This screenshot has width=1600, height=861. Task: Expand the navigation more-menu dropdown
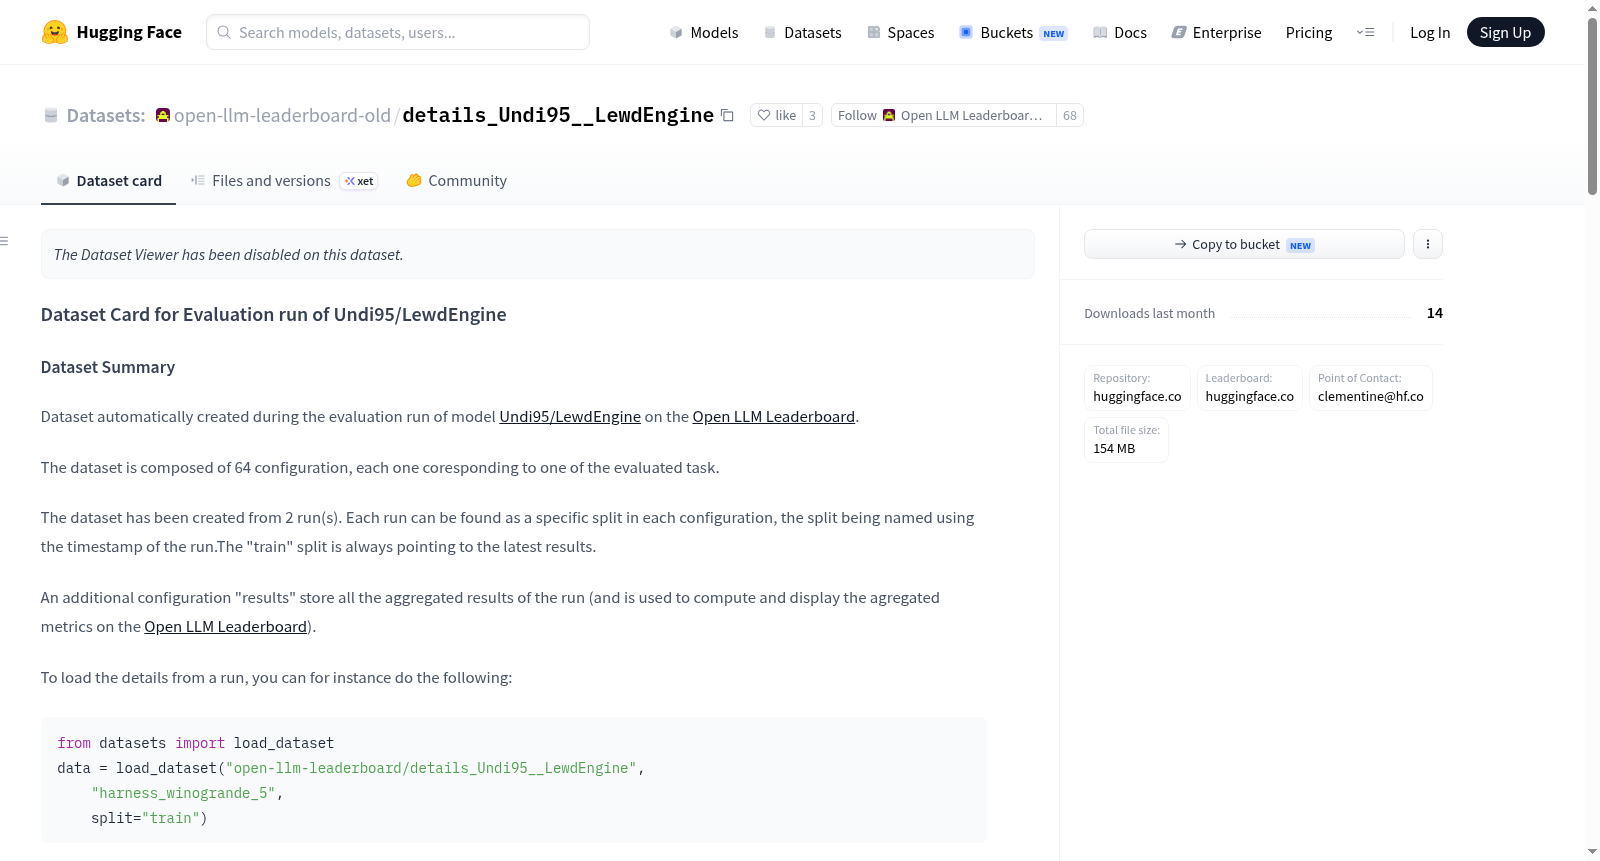coord(1365,32)
